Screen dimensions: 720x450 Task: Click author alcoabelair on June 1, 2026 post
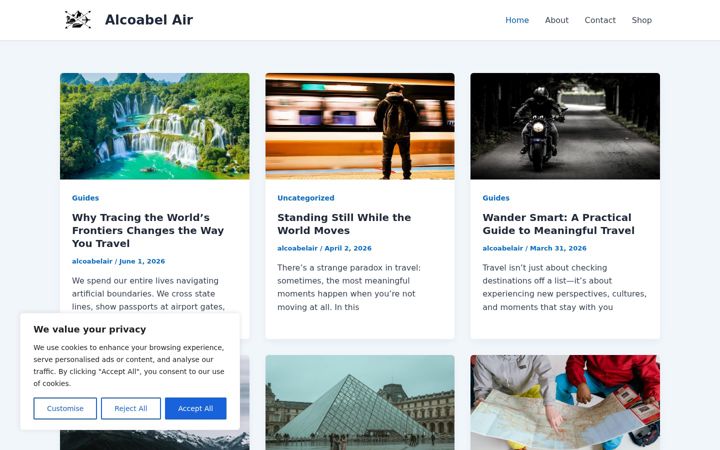pos(92,261)
